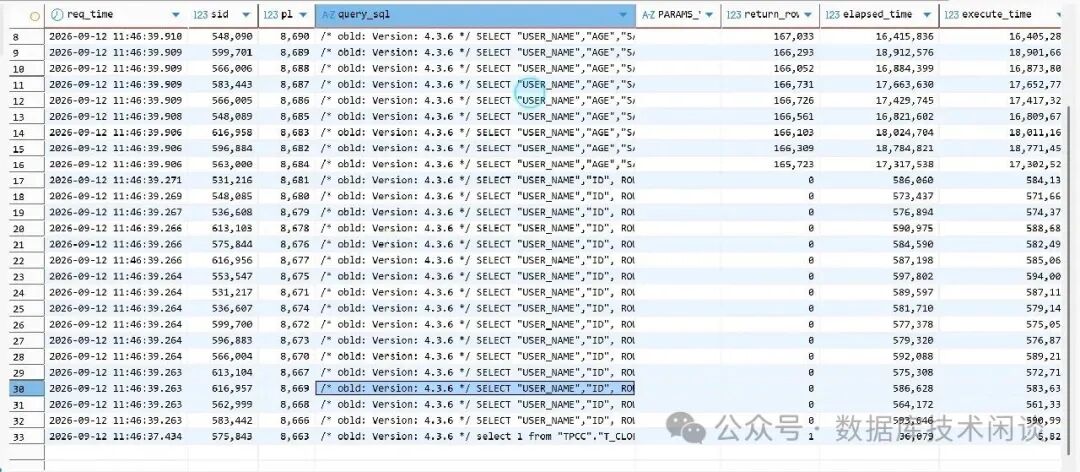The height and width of the screenshot is (472, 1080).
Task: Select return rows cell 165,723
Action: (x=770, y=165)
